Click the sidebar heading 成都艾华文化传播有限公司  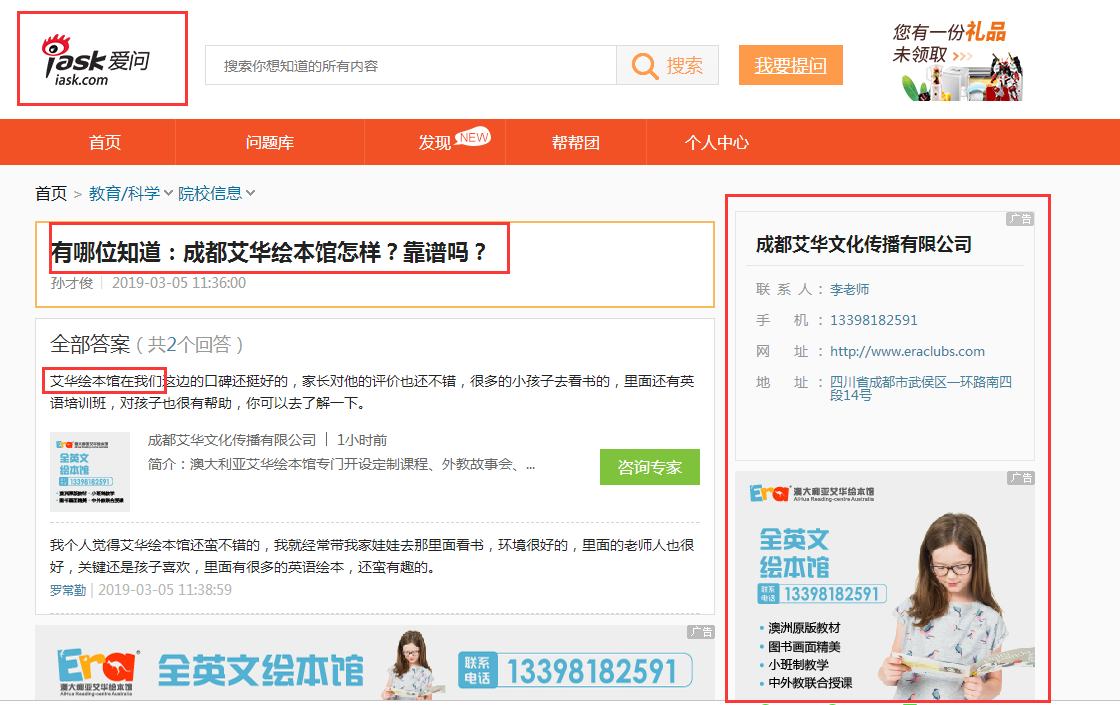point(864,244)
